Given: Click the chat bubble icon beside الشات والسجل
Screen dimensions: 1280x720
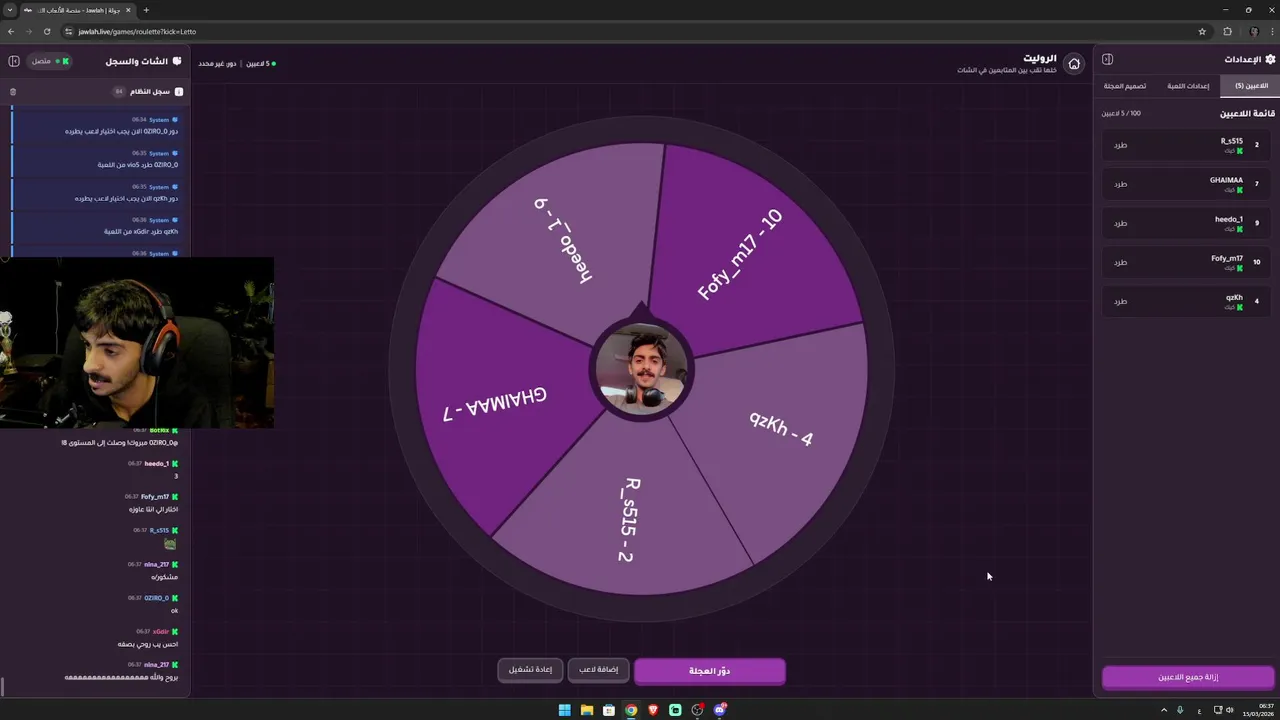Looking at the screenshot, I should pos(177,61).
